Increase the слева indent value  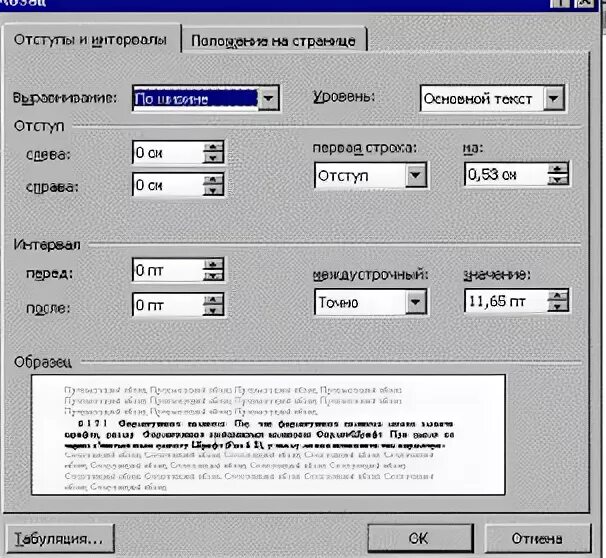213,148
